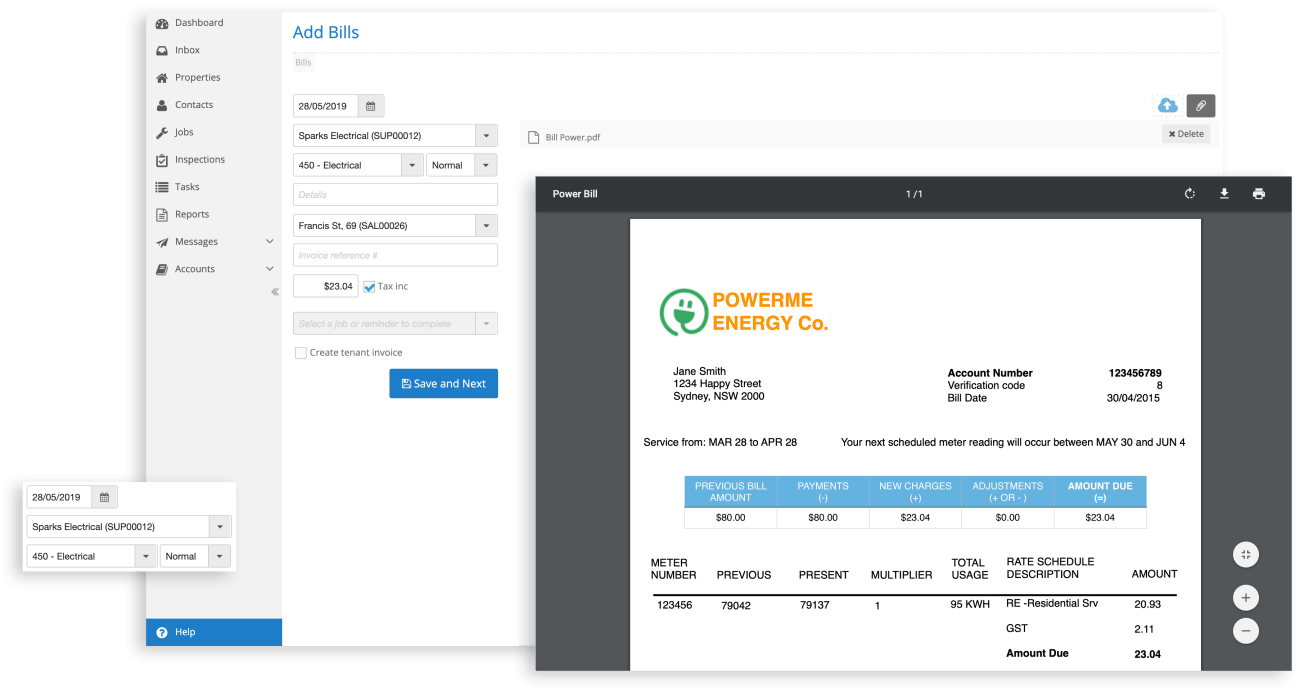
Task: Click the paperclip attachment icon
Action: (x=1201, y=105)
